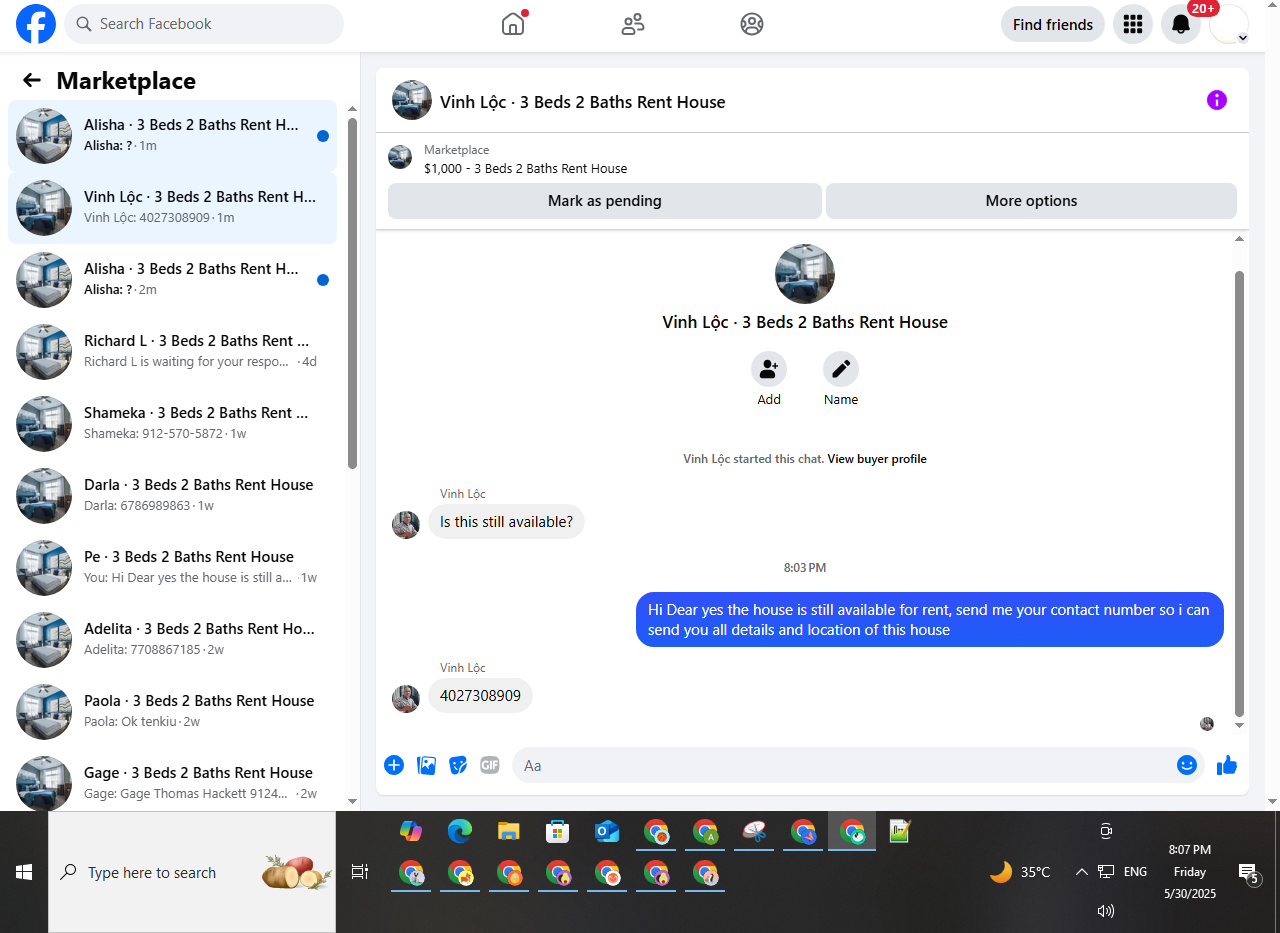Open the emoji picker smiley icon
The height and width of the screenshot is (933, 1280).
1187,765
